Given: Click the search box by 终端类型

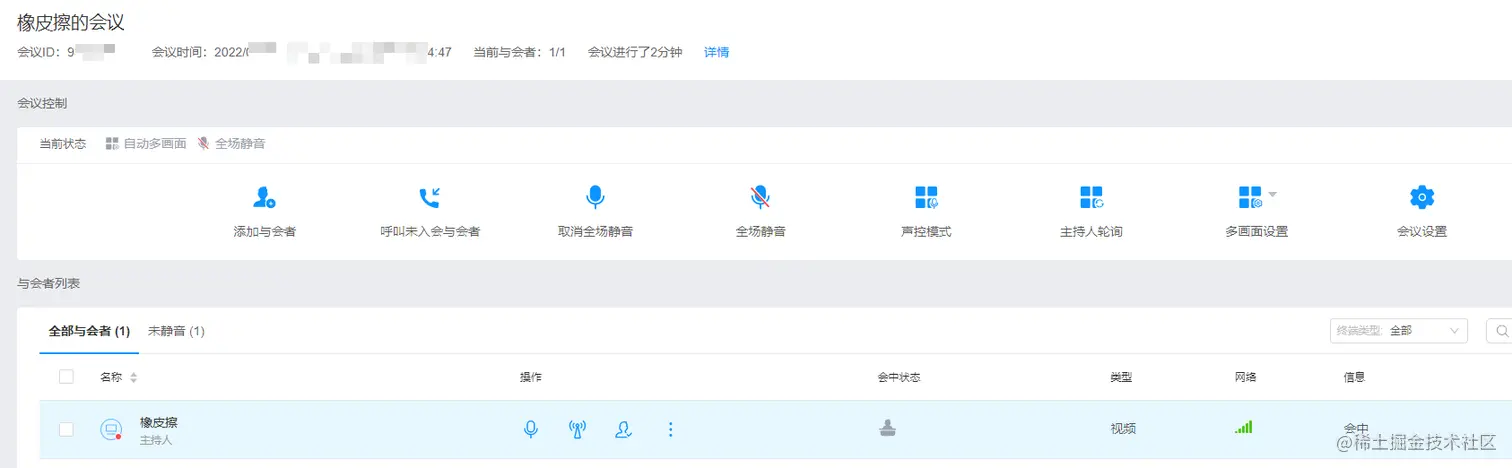Looking at the screenshot, I should [x=1499, y=331].
